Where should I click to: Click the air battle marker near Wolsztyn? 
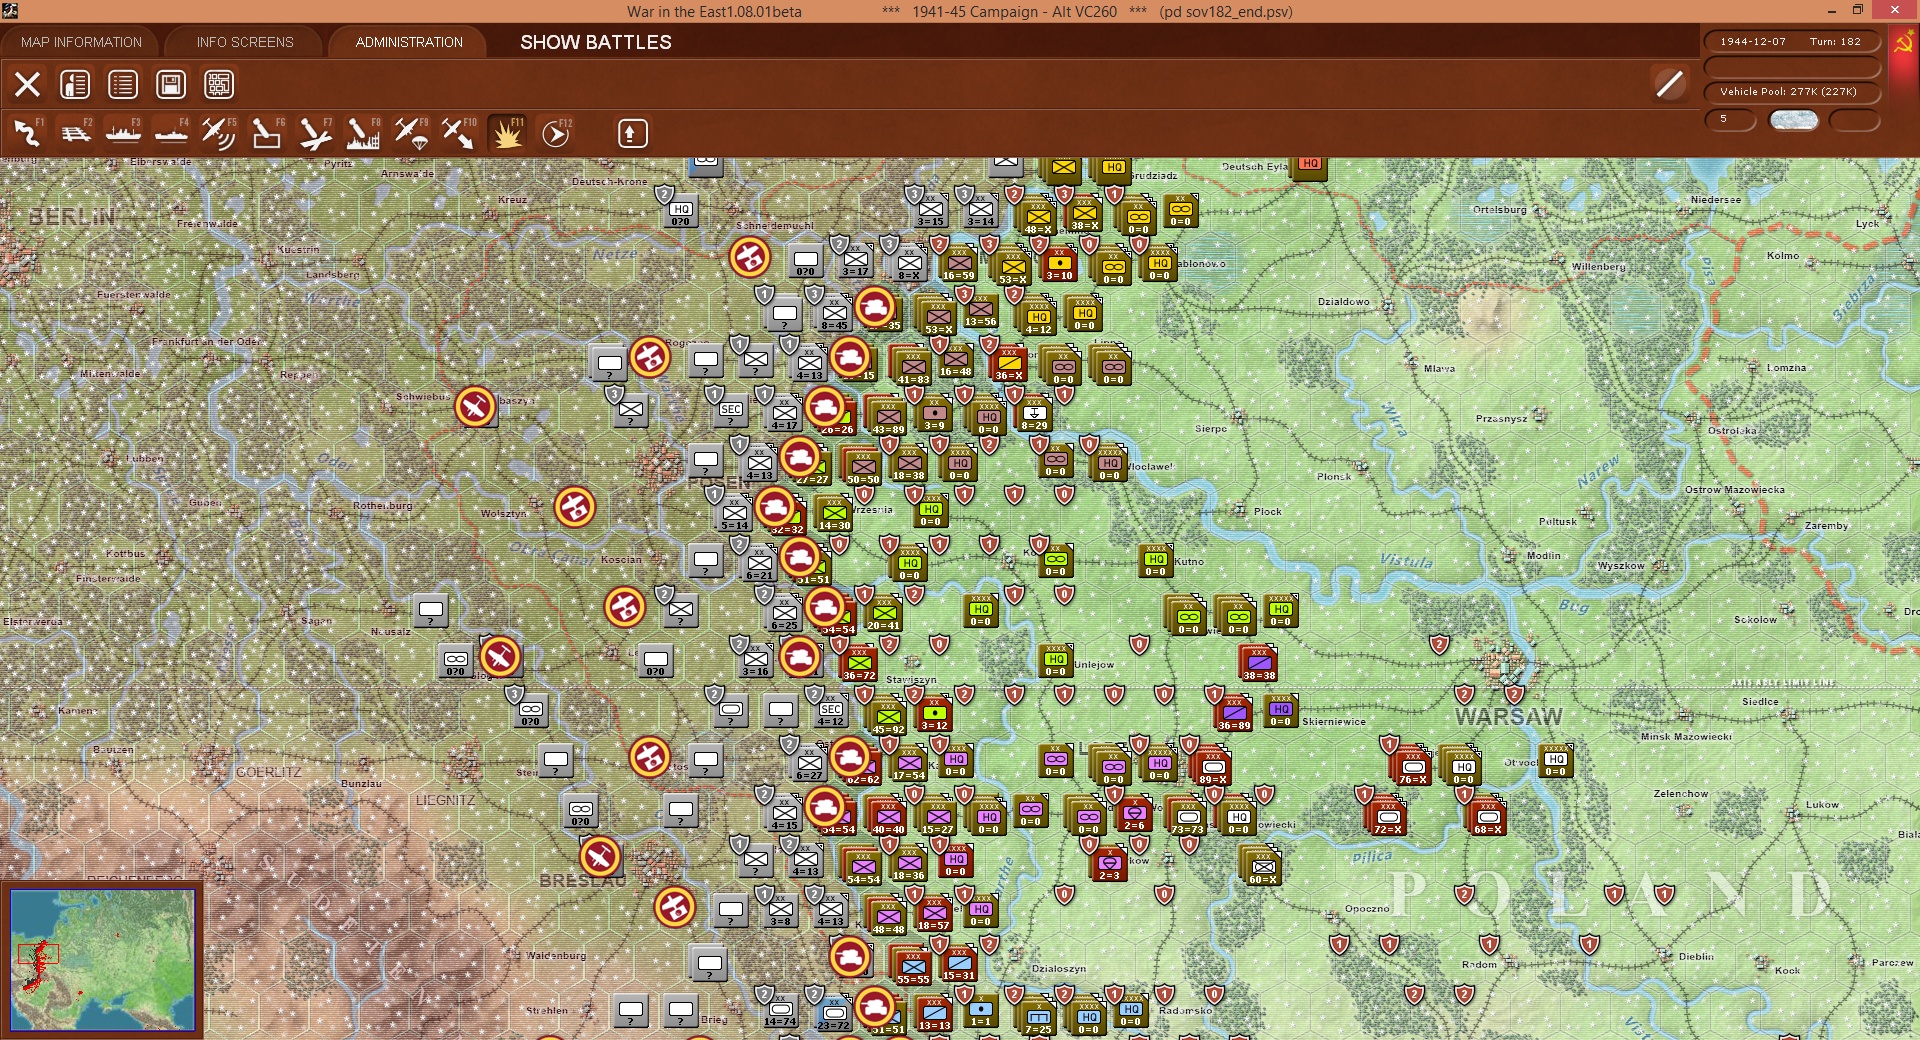[x=575, y=507]
